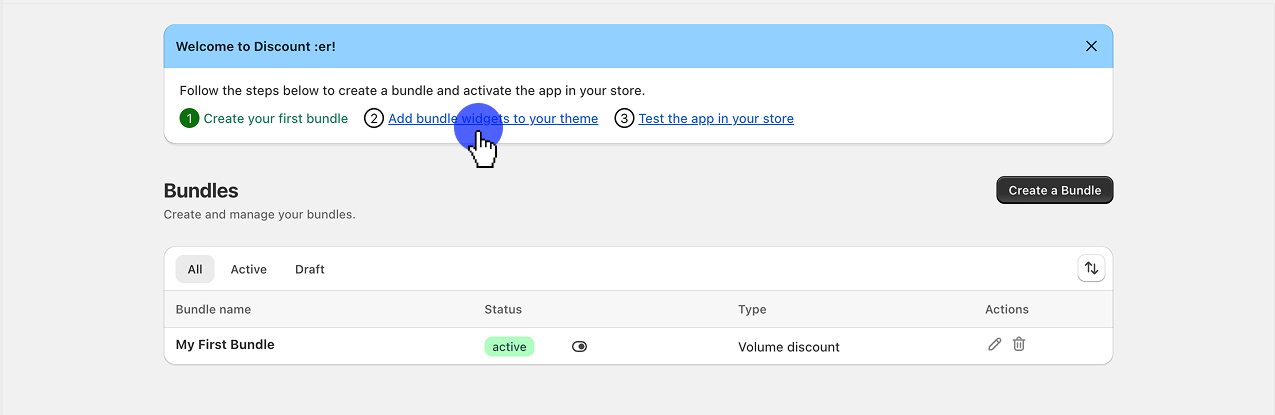Delete My First Bundle using the trash icon
The width and height of the screenshot is (1275, 415).
click(1019, 344)
